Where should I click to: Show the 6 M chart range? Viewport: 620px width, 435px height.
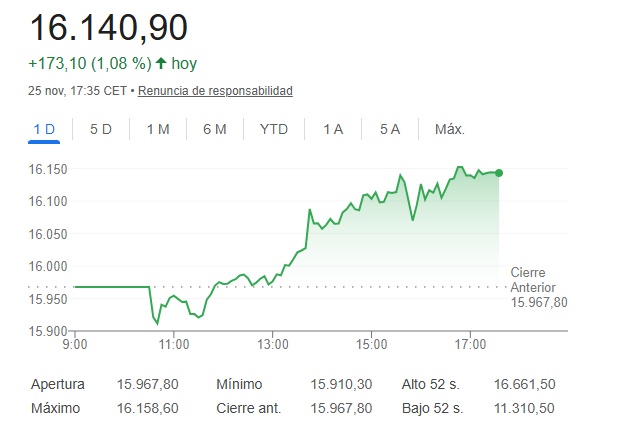tap(214, 129)
